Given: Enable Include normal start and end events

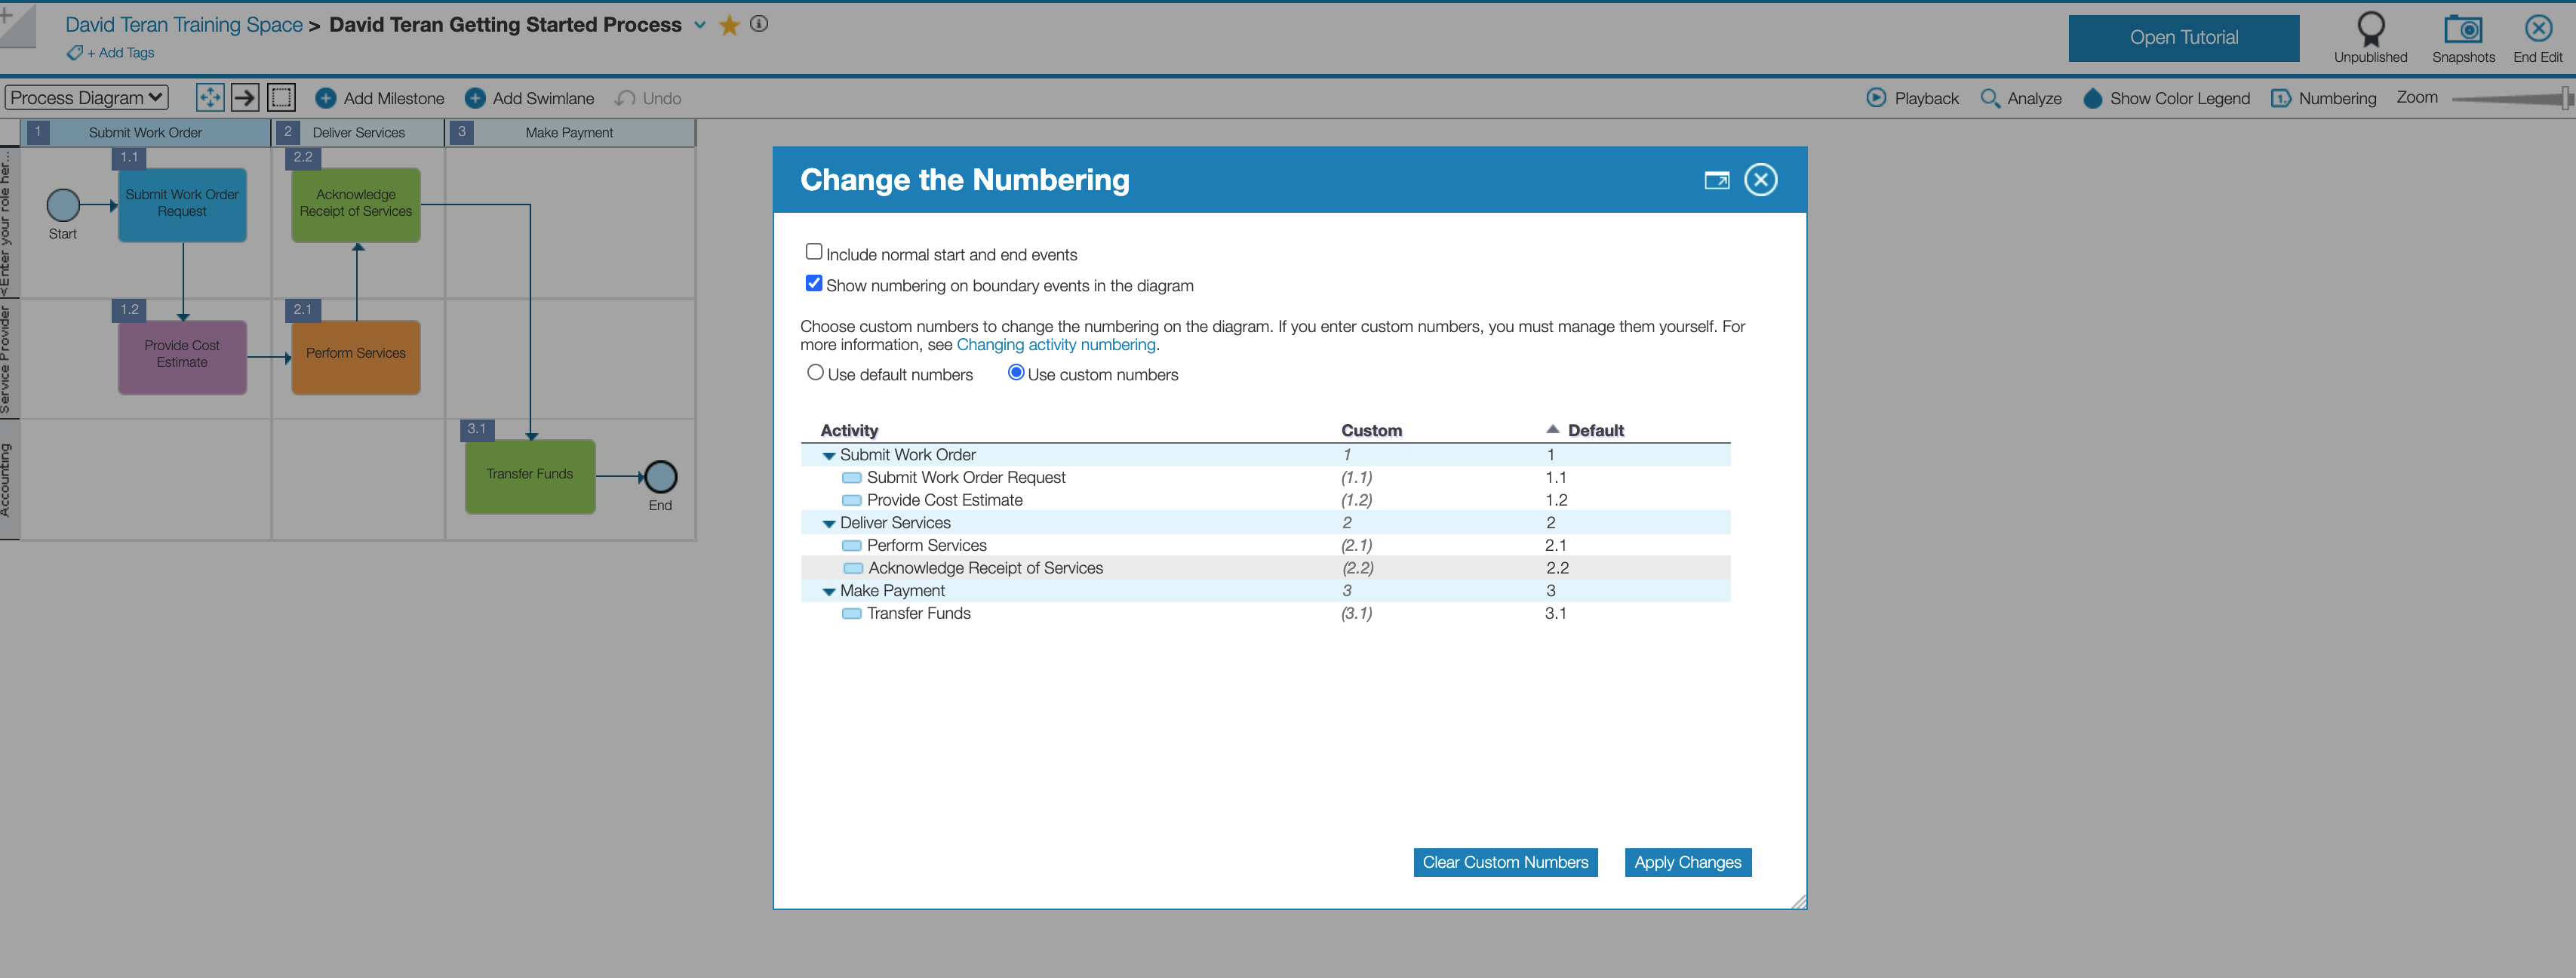Looking at the screenshot, I should click(x=814, y=252).
